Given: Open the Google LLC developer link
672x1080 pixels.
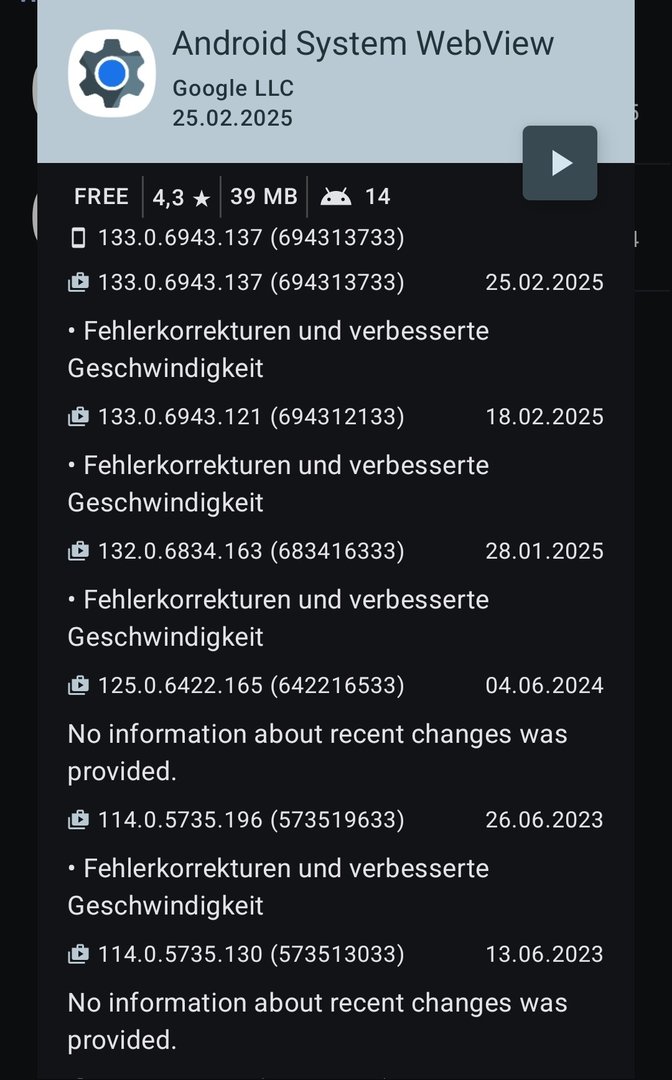Looking at the screenshot, I should click(x=233, y=88).
